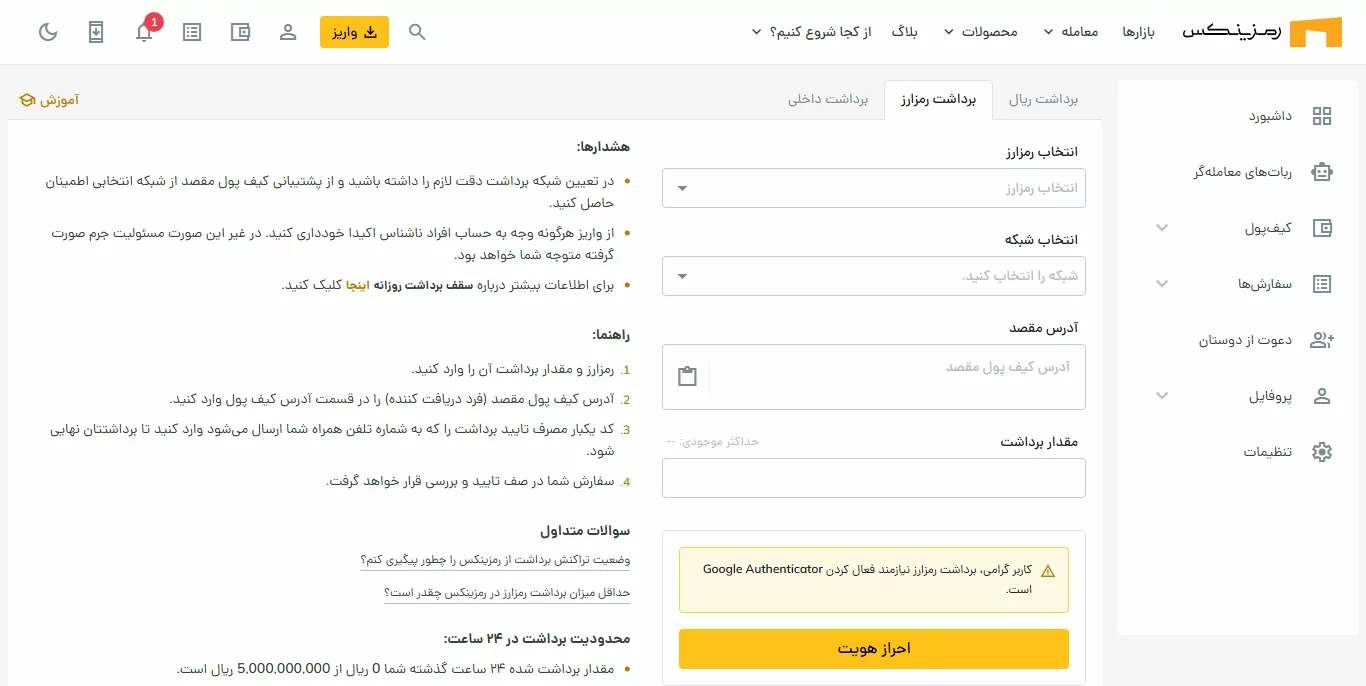Click the settings gear icon
This screenshot has width=1366, height=686.
(1322, 452)
